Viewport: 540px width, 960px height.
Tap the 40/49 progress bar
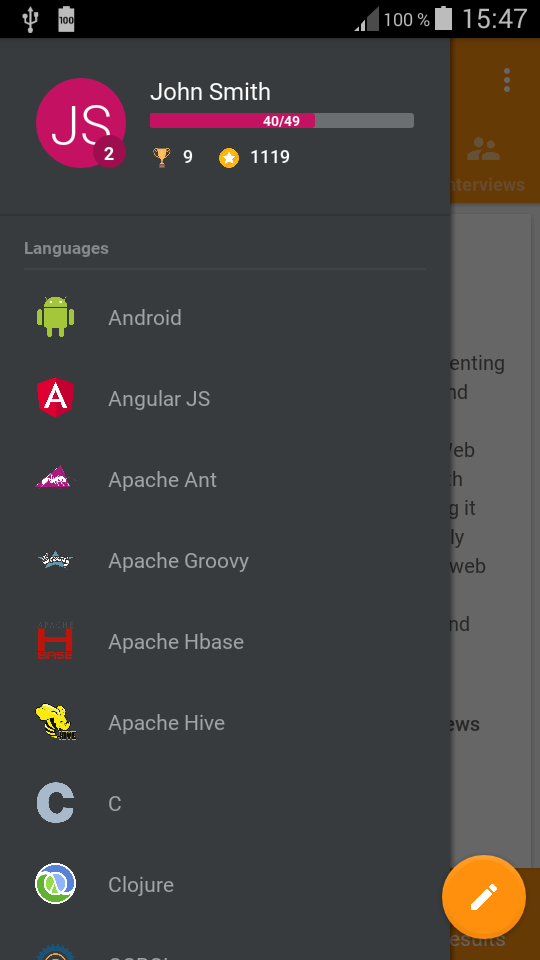282,121
